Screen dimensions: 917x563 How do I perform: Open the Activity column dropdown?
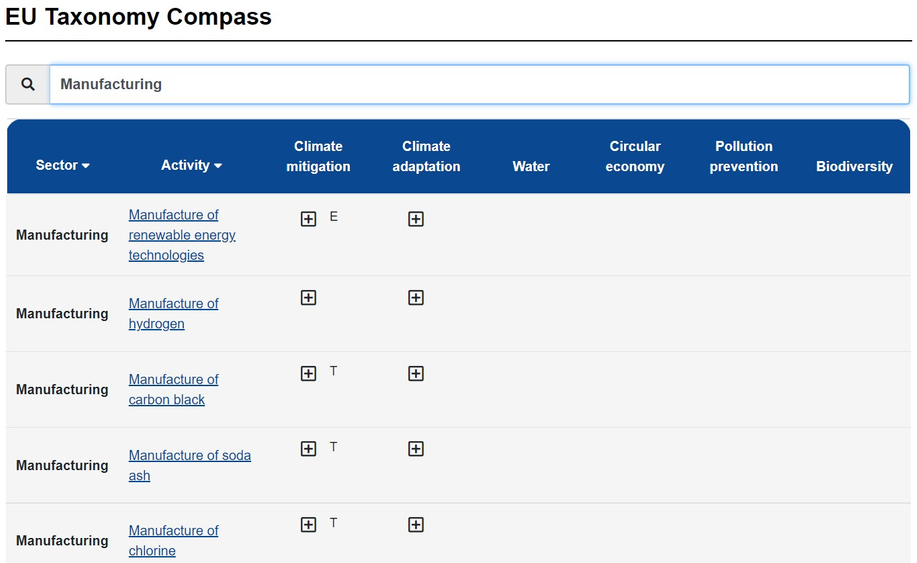(191, 165)
